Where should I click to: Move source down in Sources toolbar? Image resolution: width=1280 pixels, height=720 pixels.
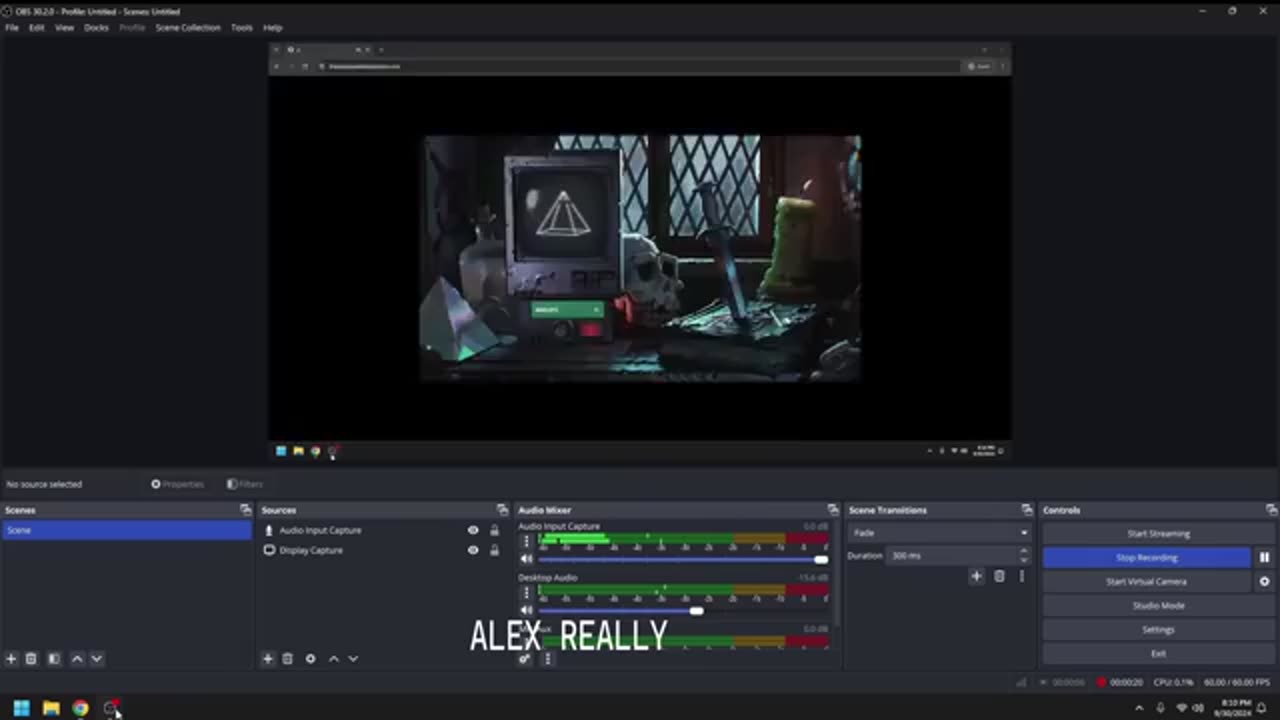[x=352, y=659]
